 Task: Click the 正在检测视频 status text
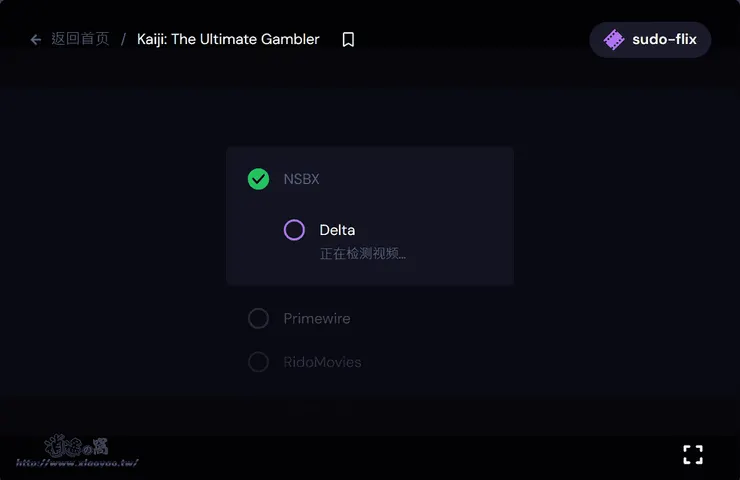pyautogui.click(x=362, y=254)
